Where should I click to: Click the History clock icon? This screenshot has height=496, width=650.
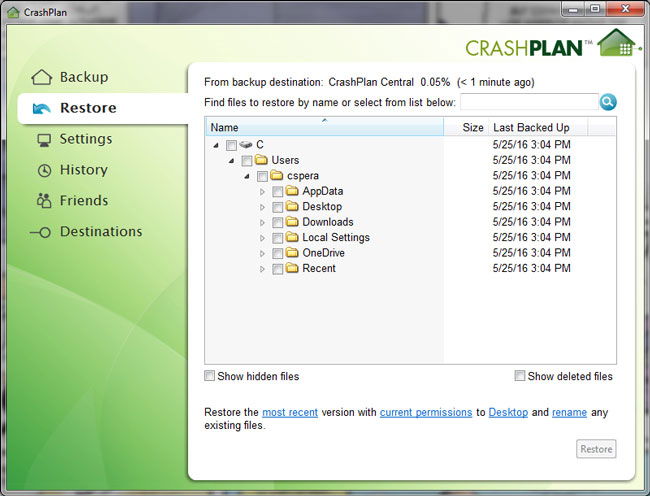click(x=44, y=170)
